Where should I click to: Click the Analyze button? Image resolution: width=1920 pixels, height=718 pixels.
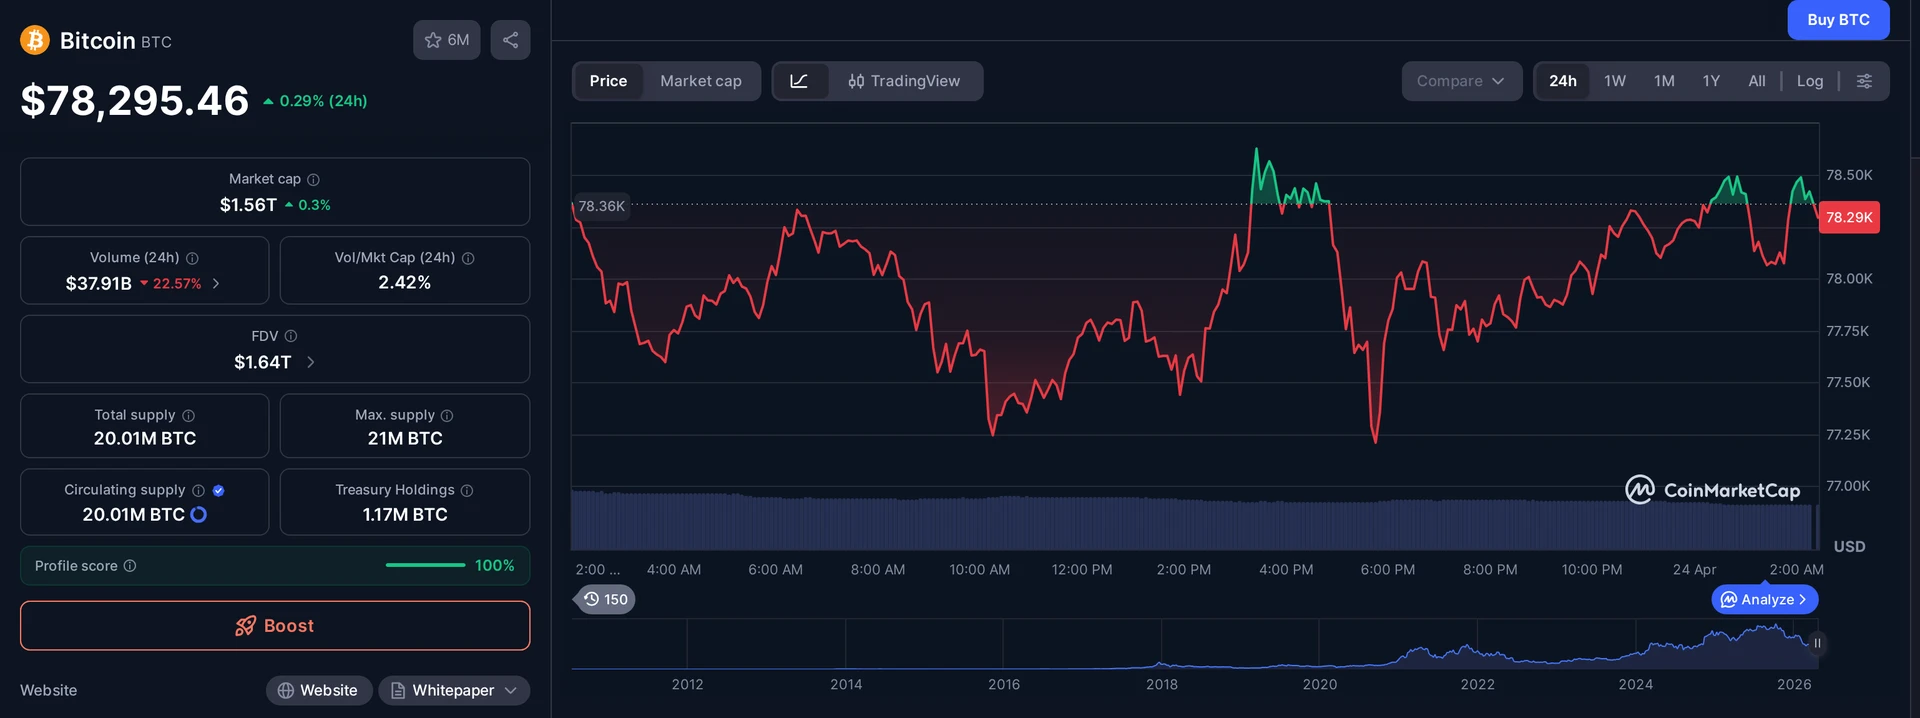click(x=1765, y=599)
